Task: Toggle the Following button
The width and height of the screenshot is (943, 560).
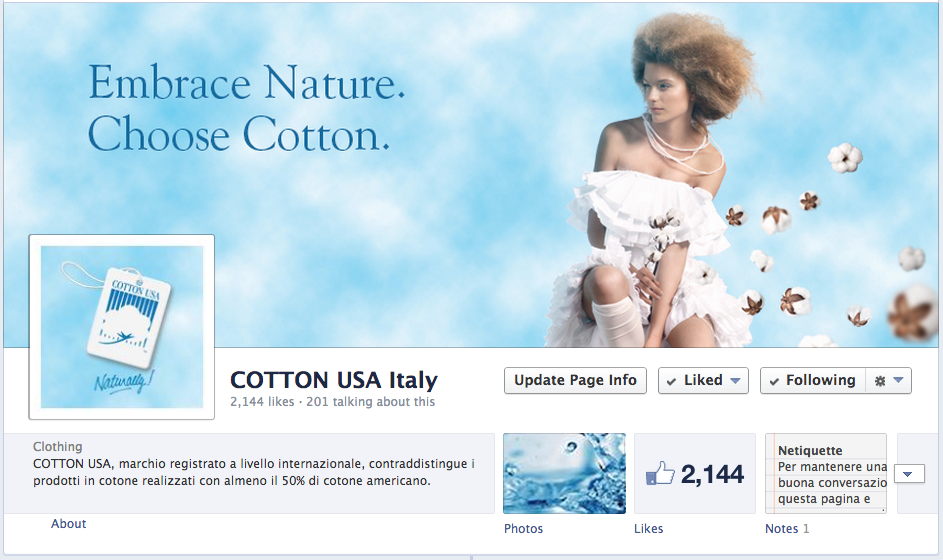Action: pyautogui.click(x=813, y=381)
